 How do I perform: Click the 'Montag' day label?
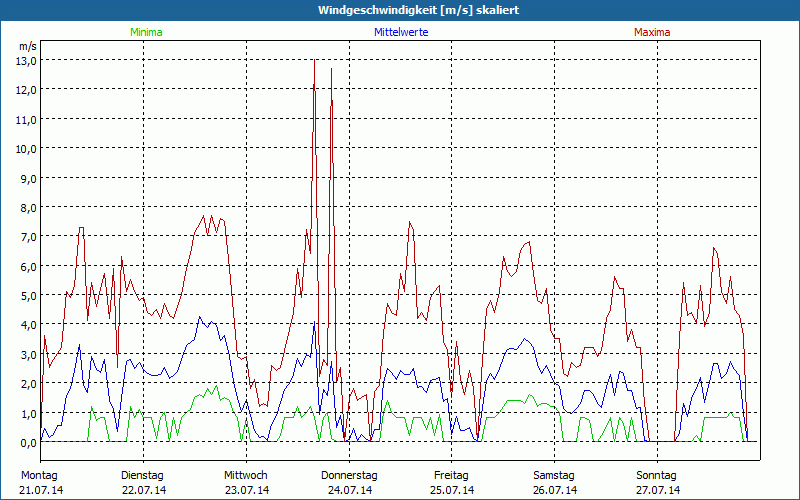tap(39, 476)
